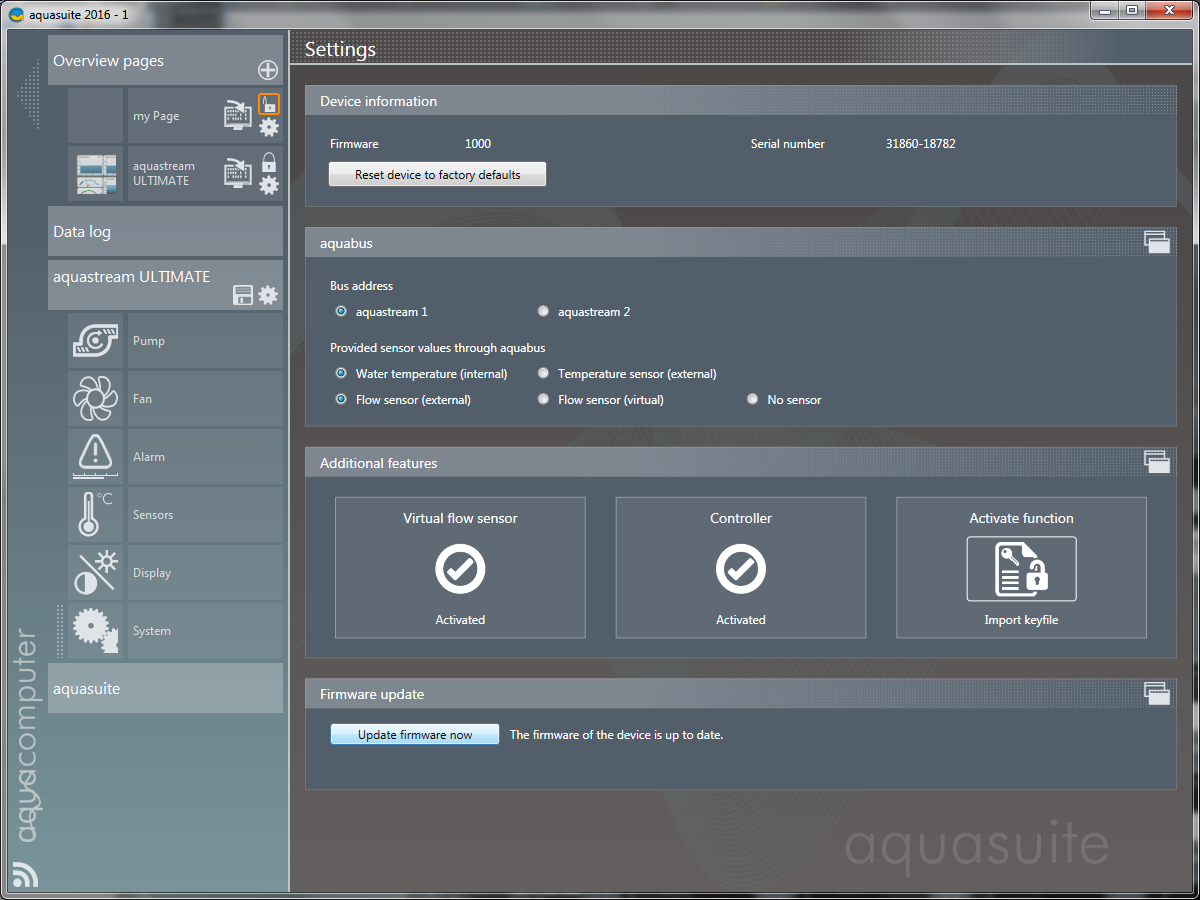Open the Display menu entry
This screenshot has width=1200, height=900.
[x=205, y=573]
